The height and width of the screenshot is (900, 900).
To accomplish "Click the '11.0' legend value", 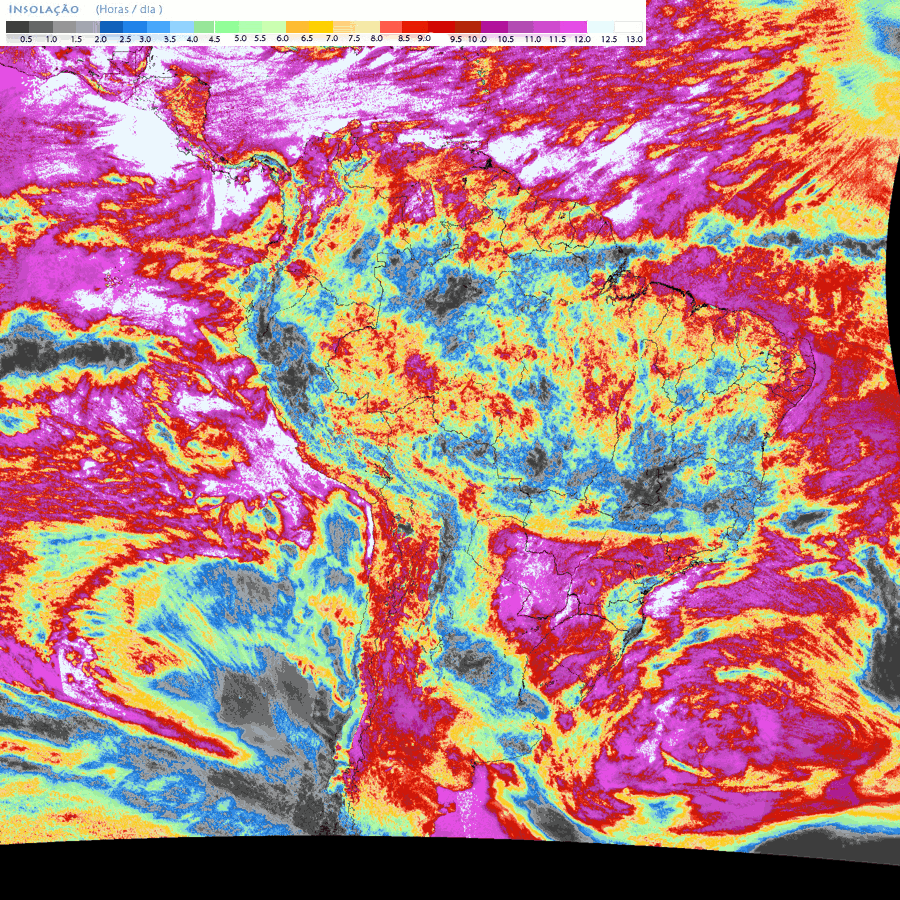I will click(x=533, y=39).
